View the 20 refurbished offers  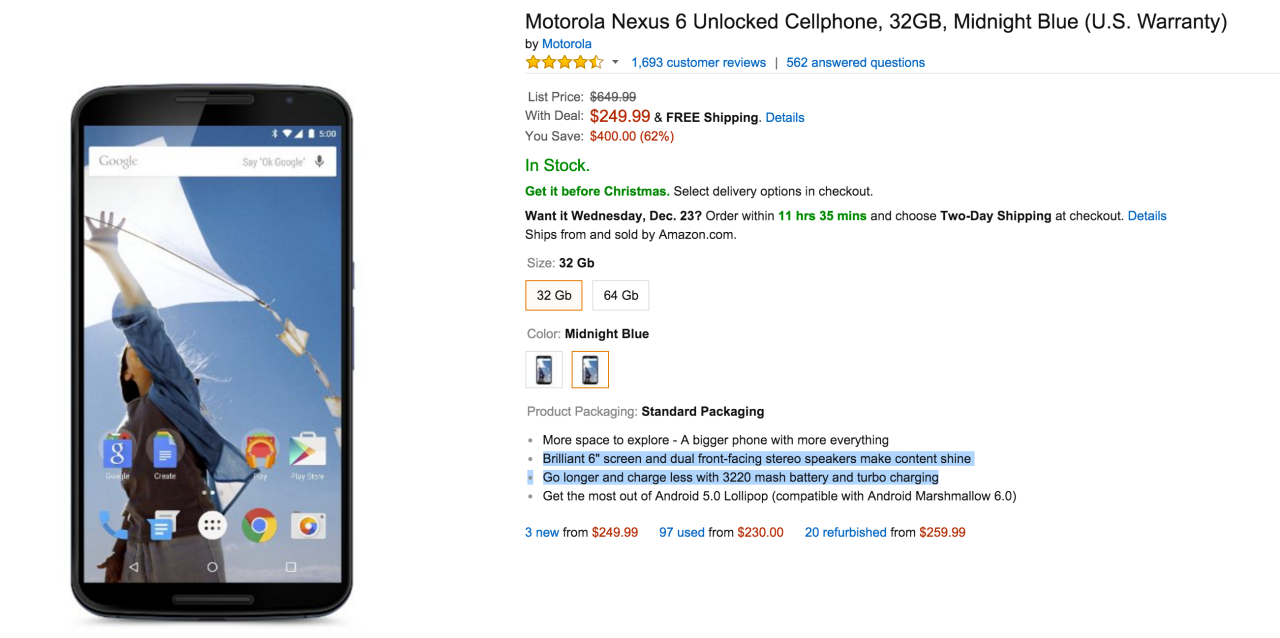(845, 532)
